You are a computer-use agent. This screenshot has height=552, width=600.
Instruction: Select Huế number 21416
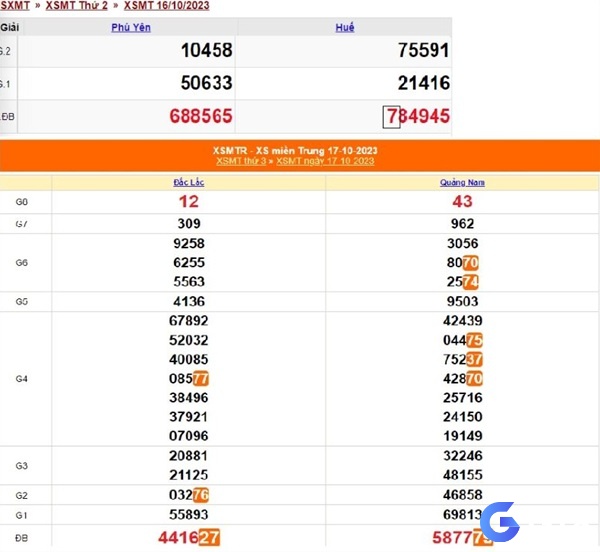424,83
